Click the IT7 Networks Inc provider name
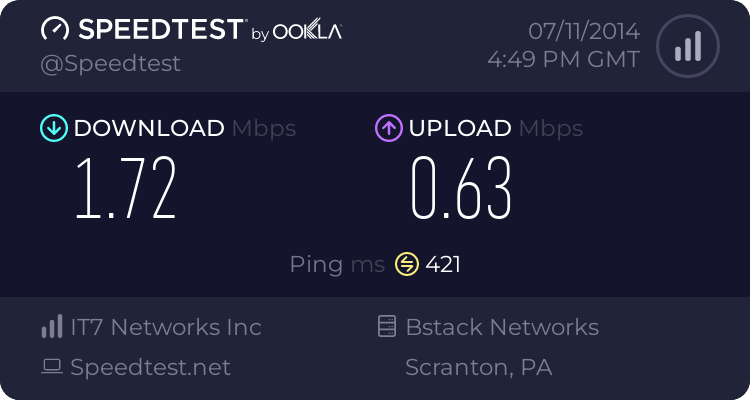Image resolution: width=750 pixels, height=400 pixels. coord(166,327)
